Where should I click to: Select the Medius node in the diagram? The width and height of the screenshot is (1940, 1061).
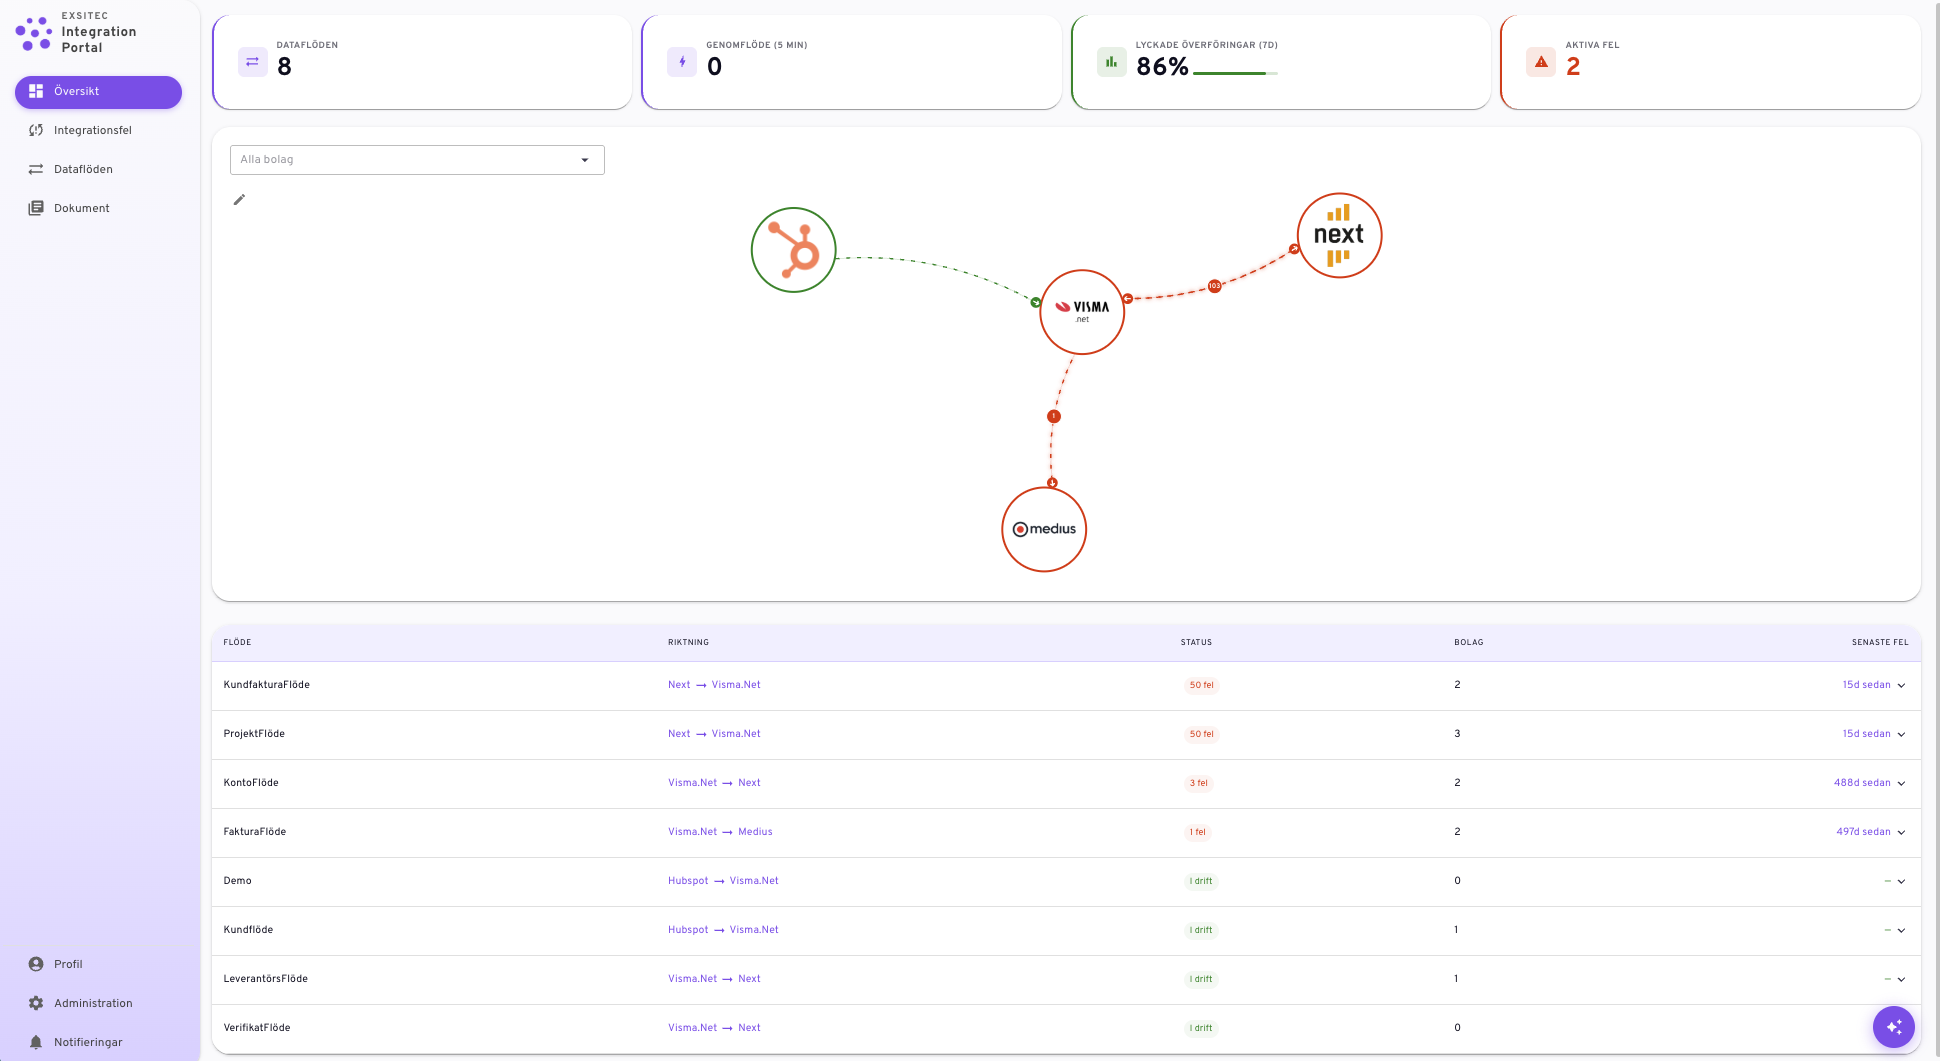(1044, 529)
